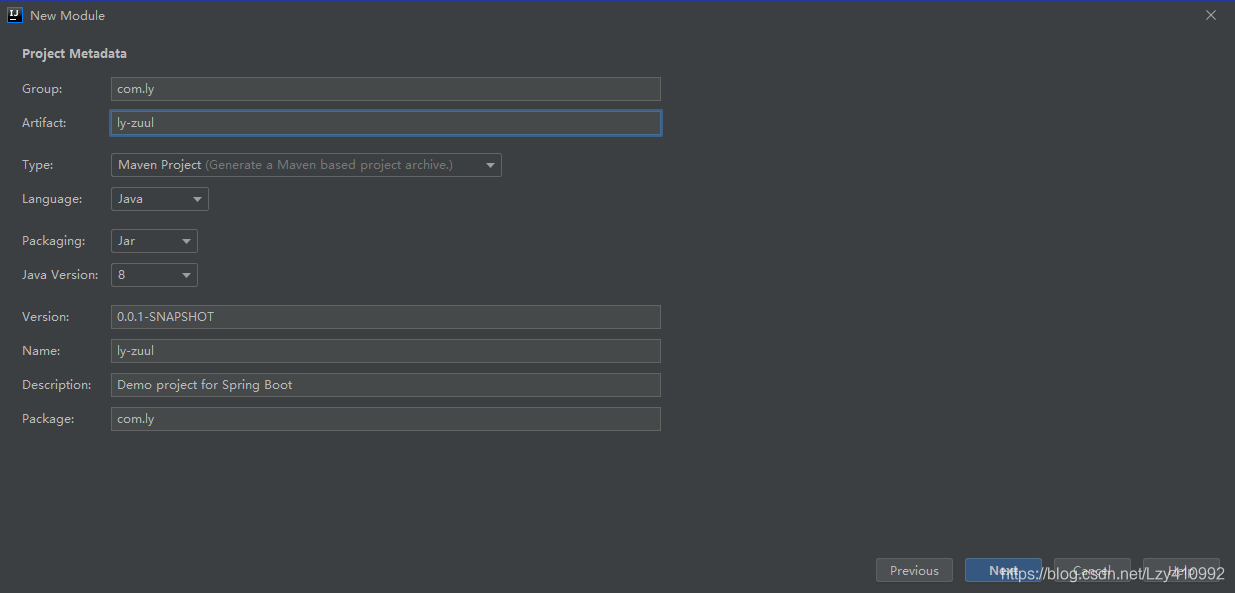Click the Description: label
Image resolution: width=1235 pixels, height=593 pixels.
click(57, 385)
